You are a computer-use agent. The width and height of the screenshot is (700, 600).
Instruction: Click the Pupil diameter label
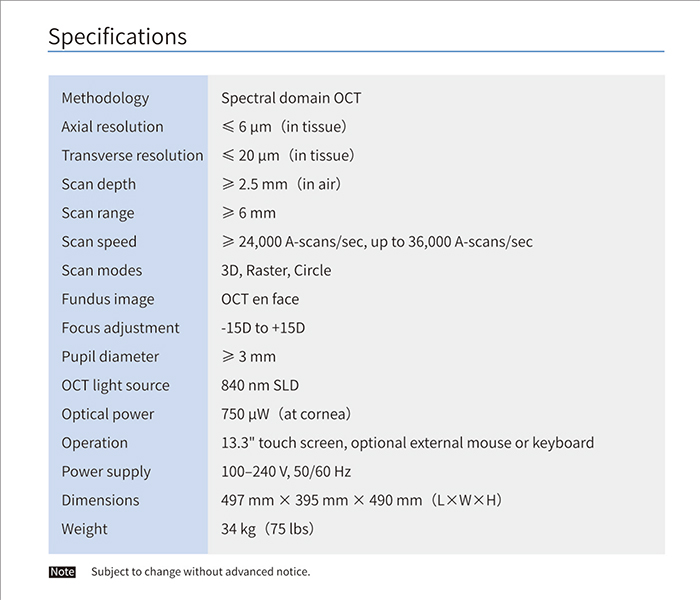click(110, 357)
